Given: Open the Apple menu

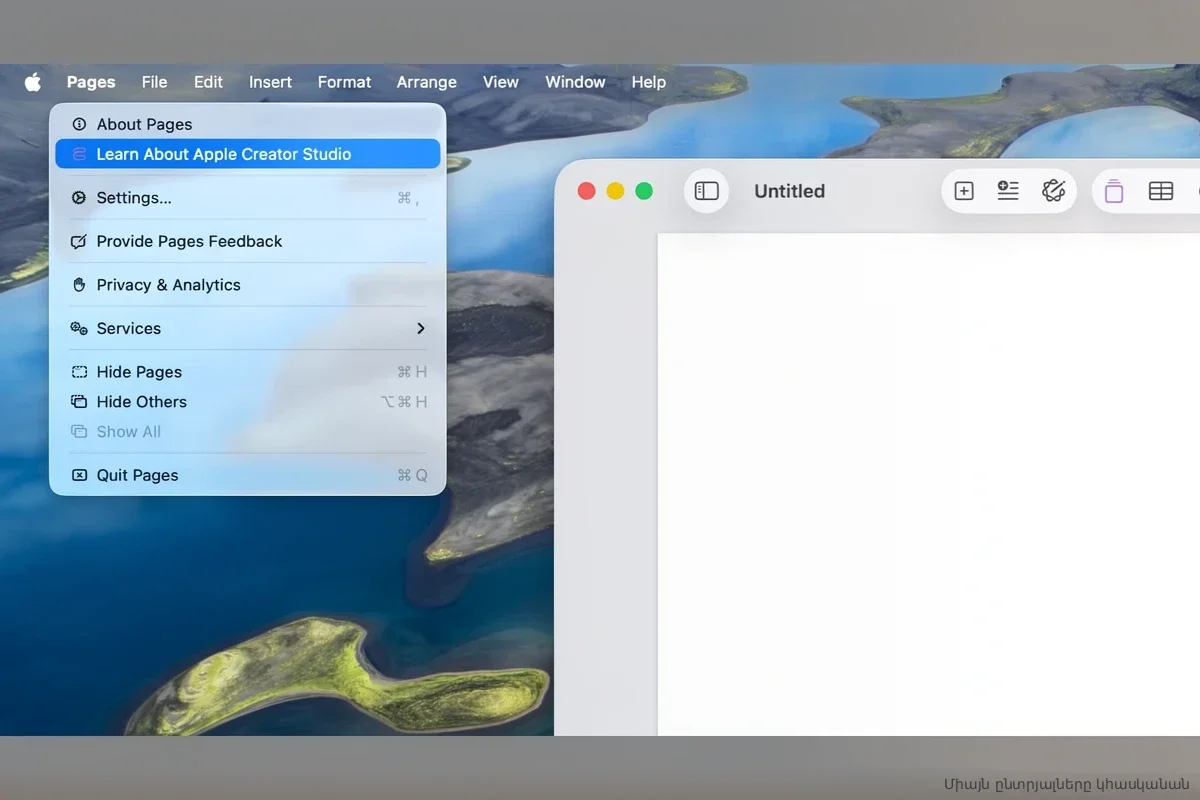Looking at the screenshot, I should click(x=33, y=82).
